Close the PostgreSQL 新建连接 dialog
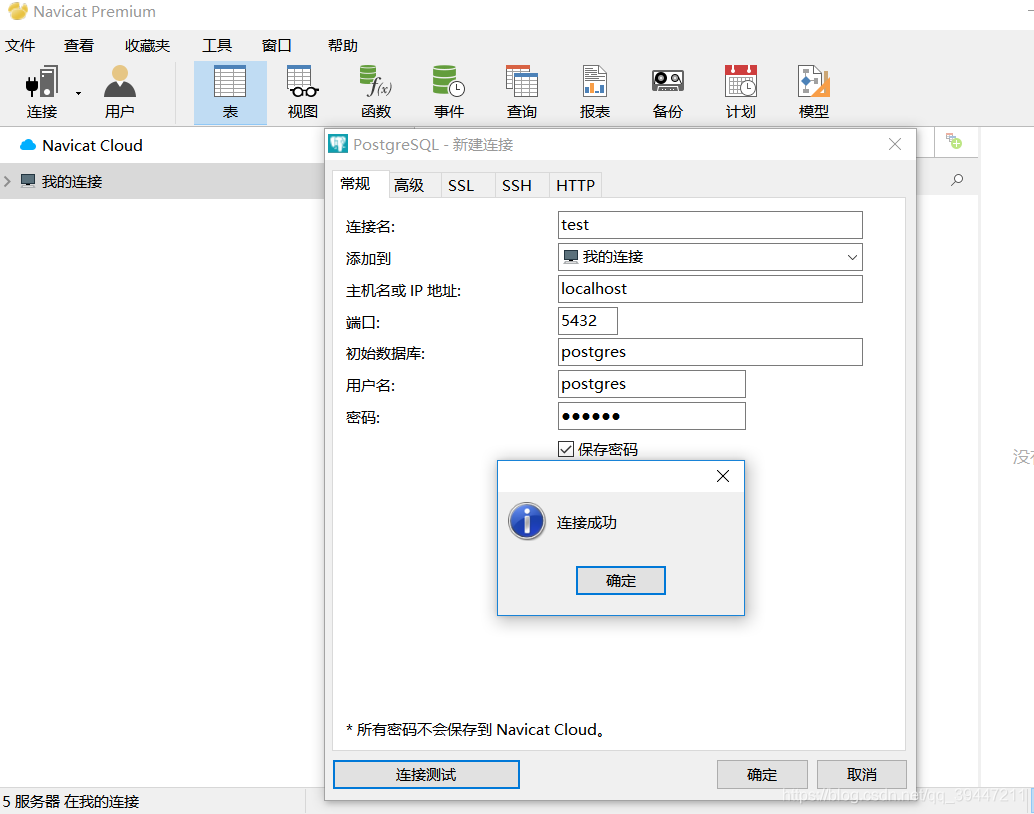This screenshot has width=1034, height=814. [x=895, y=144]
